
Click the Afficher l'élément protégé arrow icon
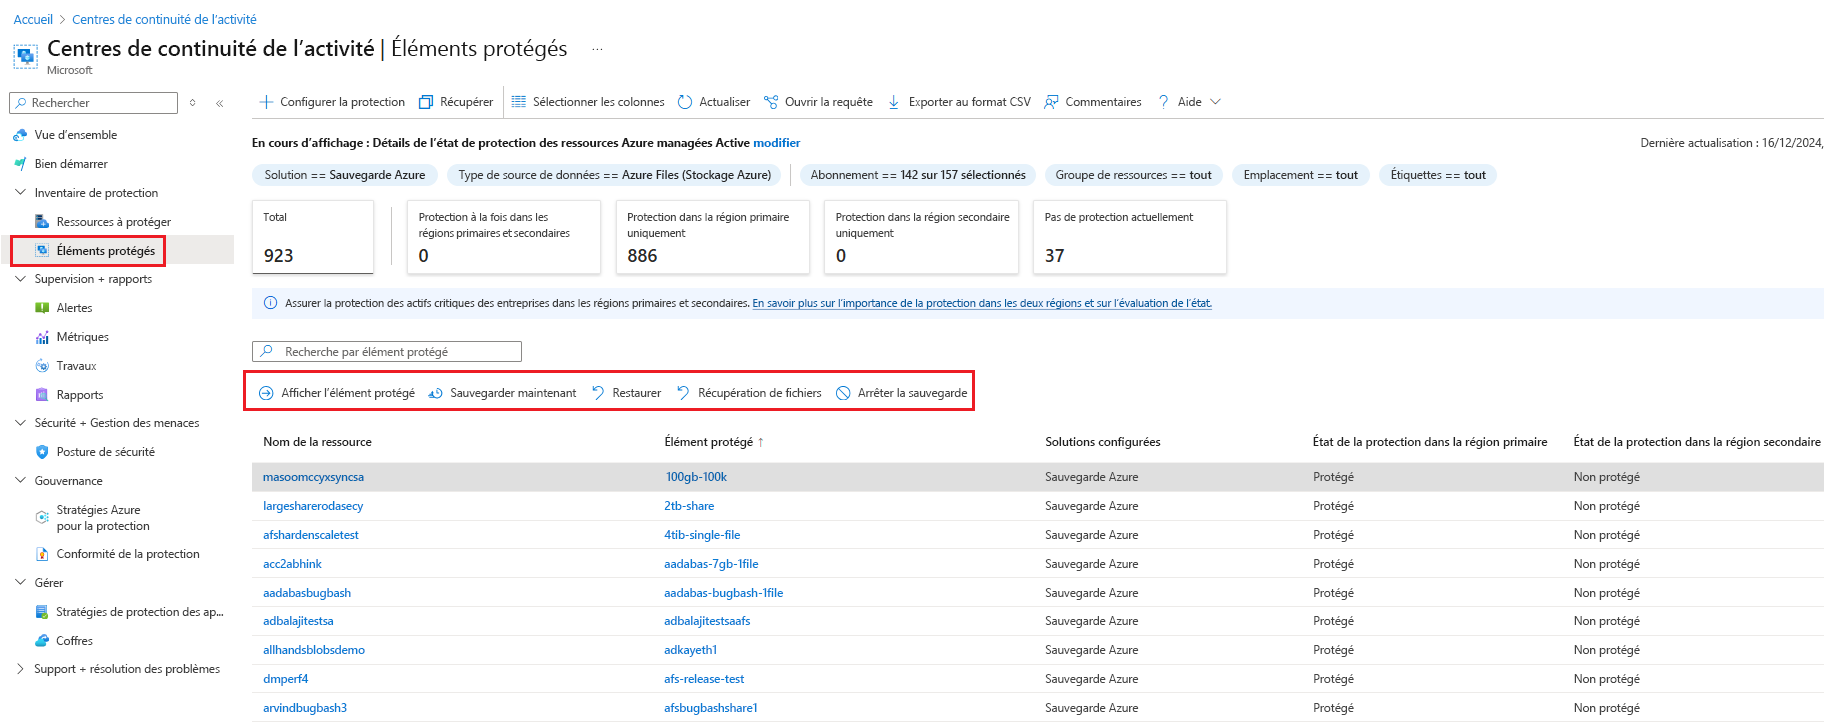pos(266,393)
